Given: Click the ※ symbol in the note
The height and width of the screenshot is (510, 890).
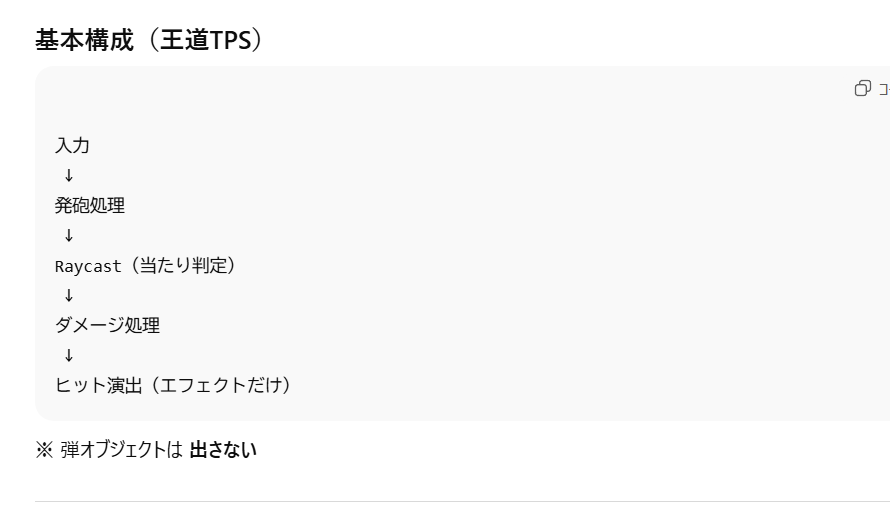Looking at the screenshot, I should pos(44,450).
